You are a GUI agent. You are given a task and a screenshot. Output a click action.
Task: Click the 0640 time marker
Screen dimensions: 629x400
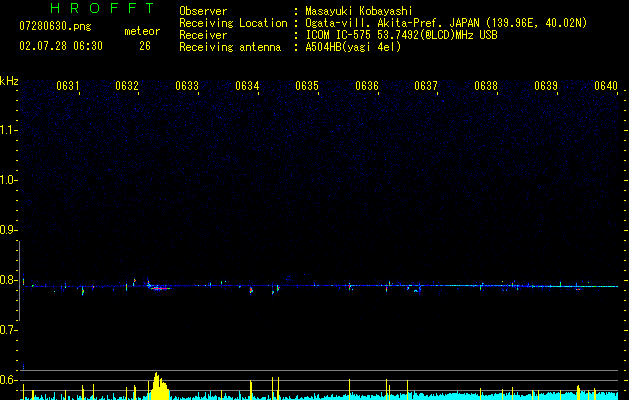click(606, 86)
